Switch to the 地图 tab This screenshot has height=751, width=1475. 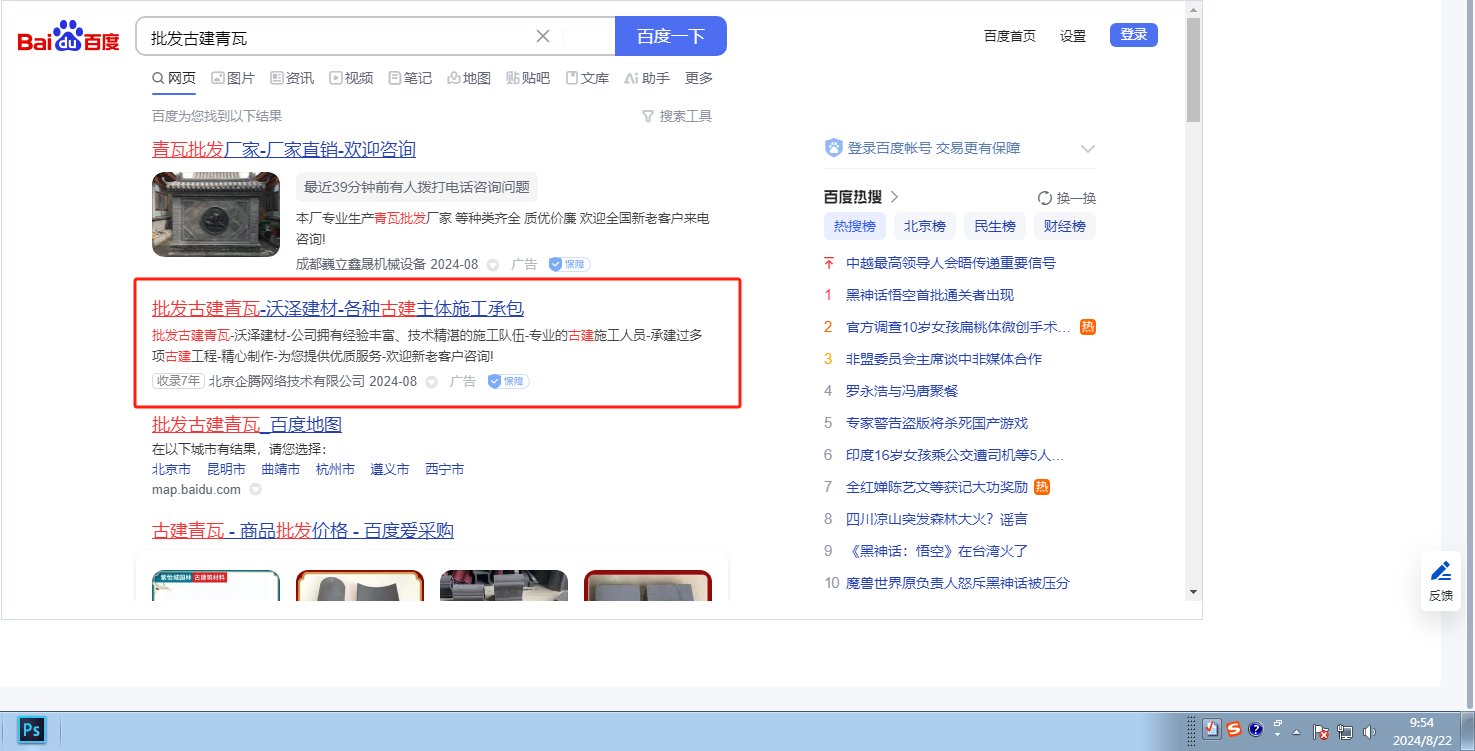click(x=469, y=78)
